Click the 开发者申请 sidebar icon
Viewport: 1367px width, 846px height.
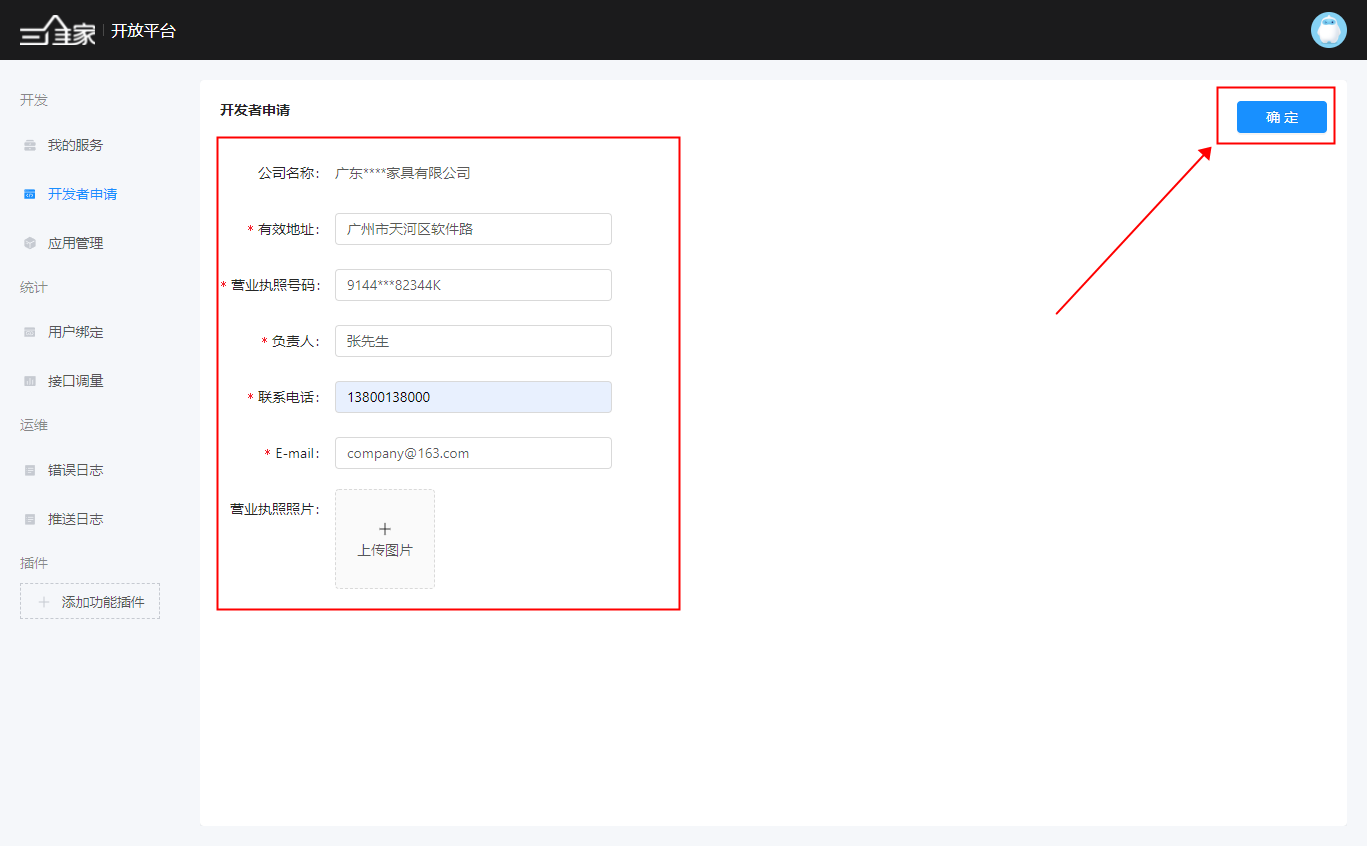tap(30, 194)
